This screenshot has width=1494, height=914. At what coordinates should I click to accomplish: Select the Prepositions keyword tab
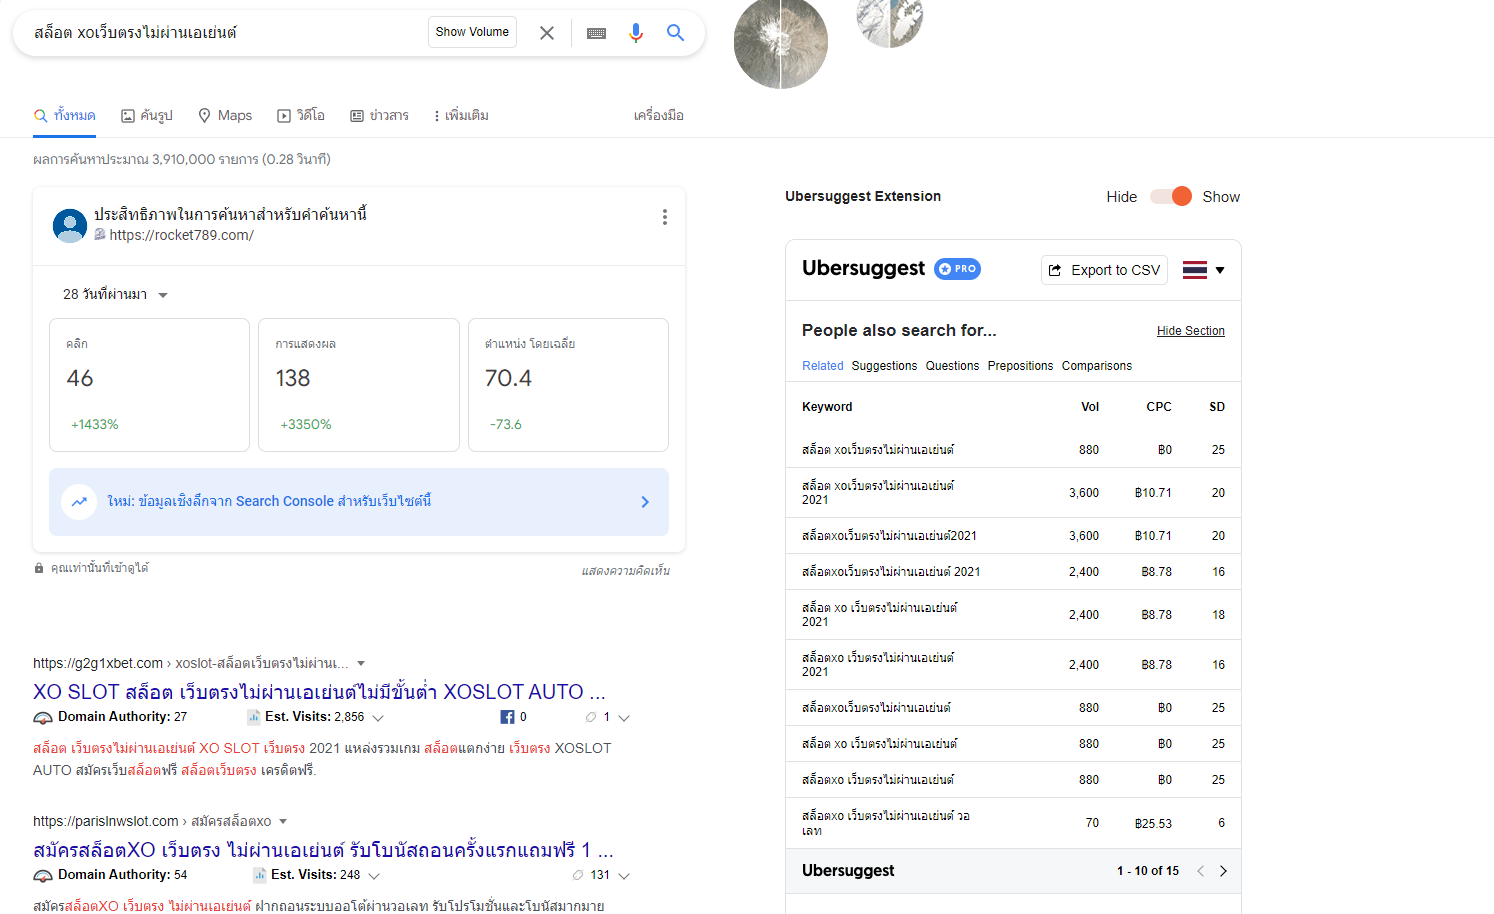click(1020, 366)
